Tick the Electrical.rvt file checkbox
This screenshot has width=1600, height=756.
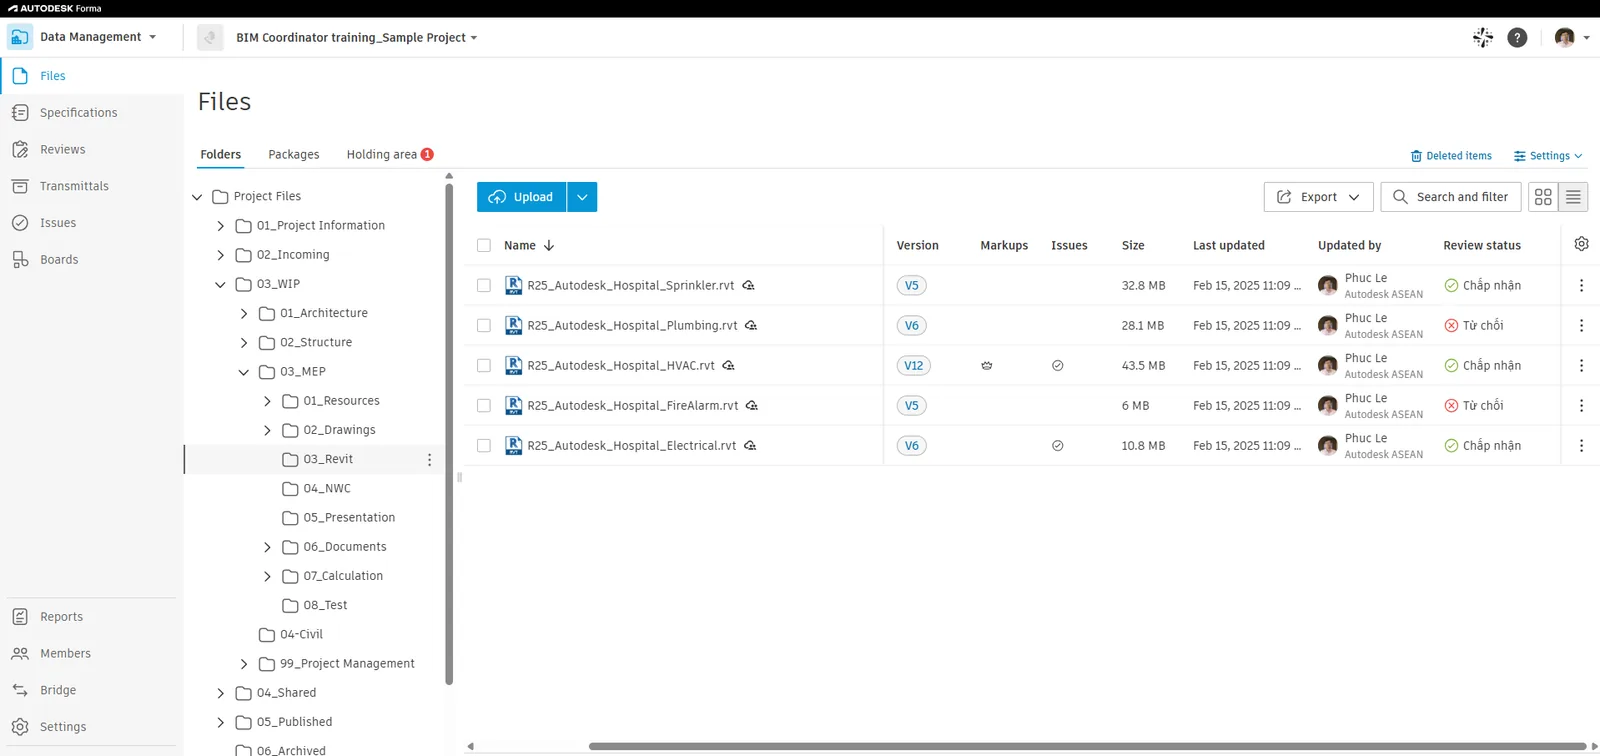point(484,445)
